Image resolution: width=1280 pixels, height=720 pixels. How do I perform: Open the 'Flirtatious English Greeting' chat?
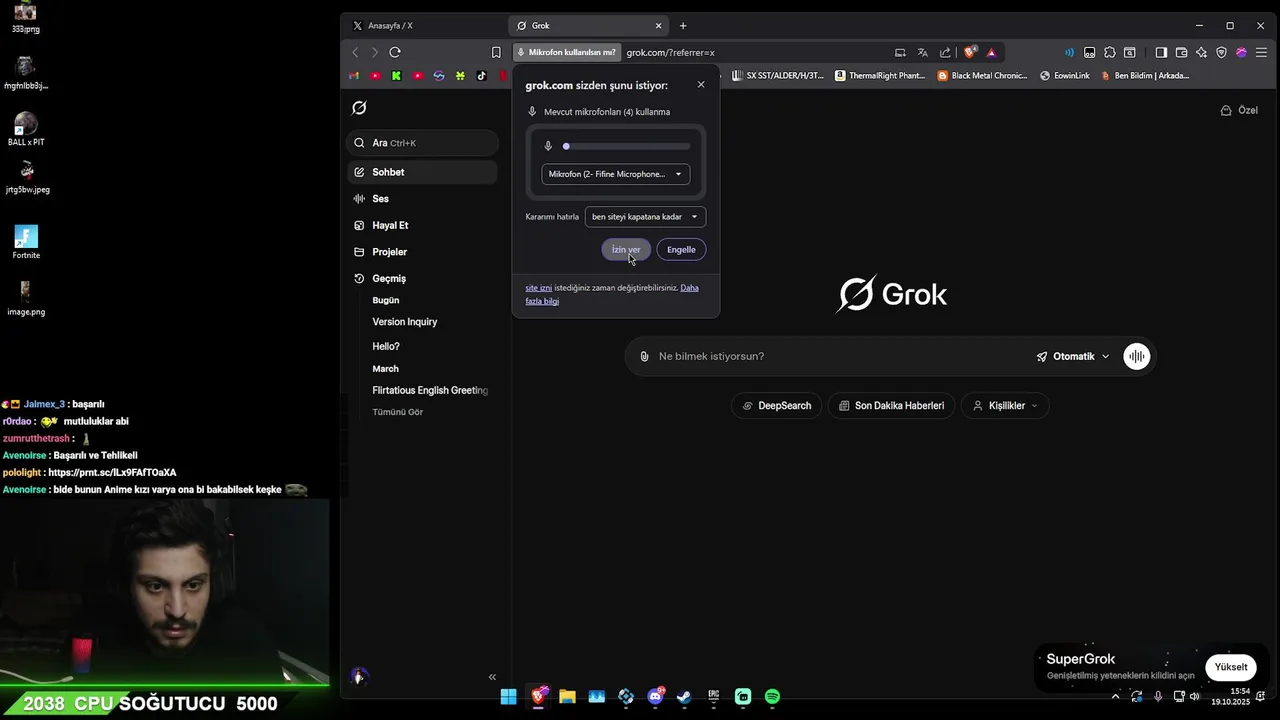click(x=430, y=390)
